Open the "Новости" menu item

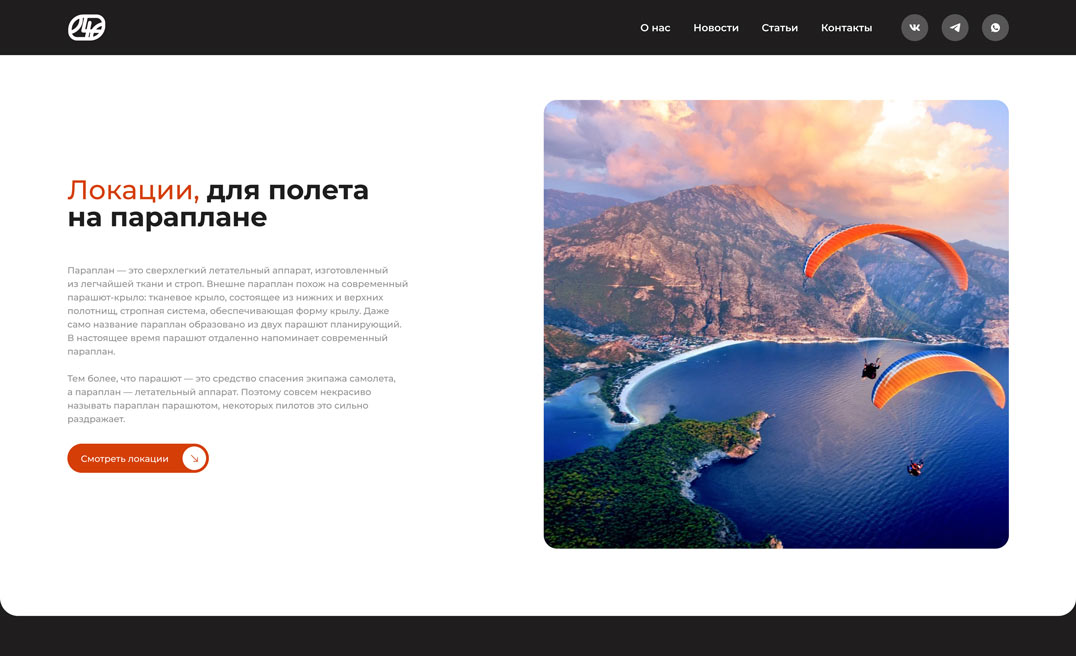pyautogui.click(x=716, y=28)
